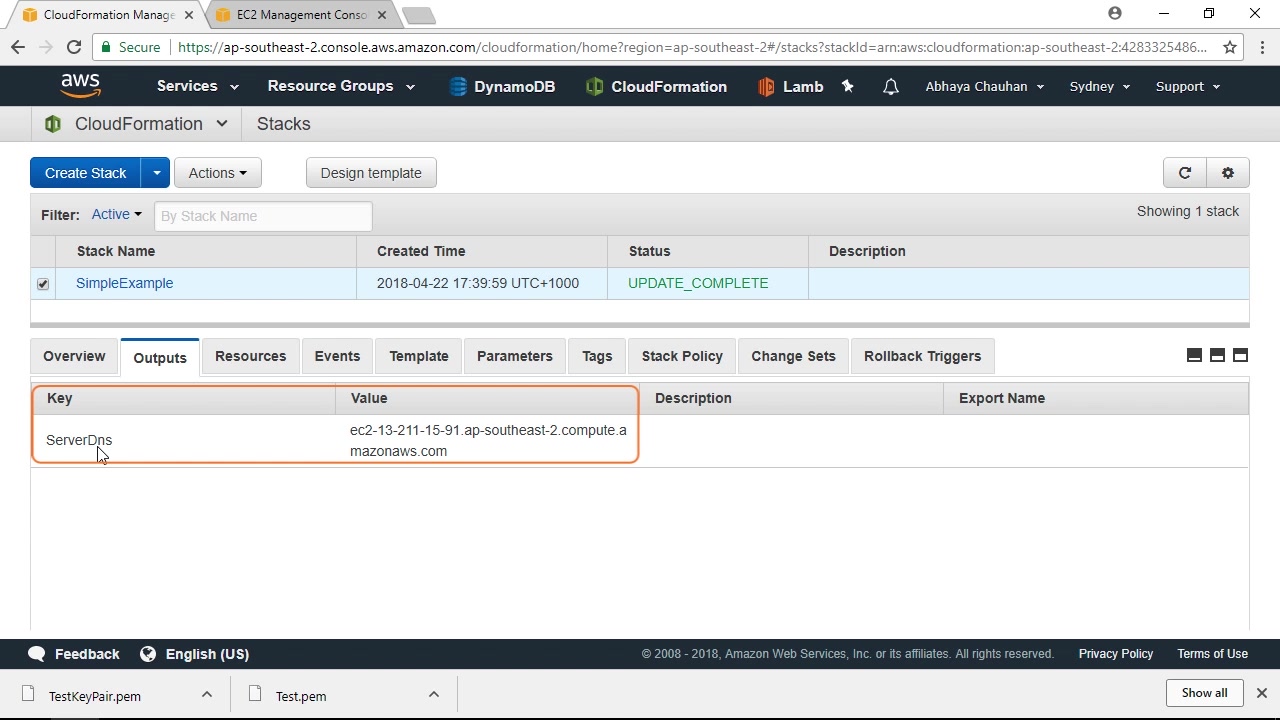Open the Chrome menu (three dots)
Image resolution: width=1280 pixels, height=720 pixels.
1263,47
